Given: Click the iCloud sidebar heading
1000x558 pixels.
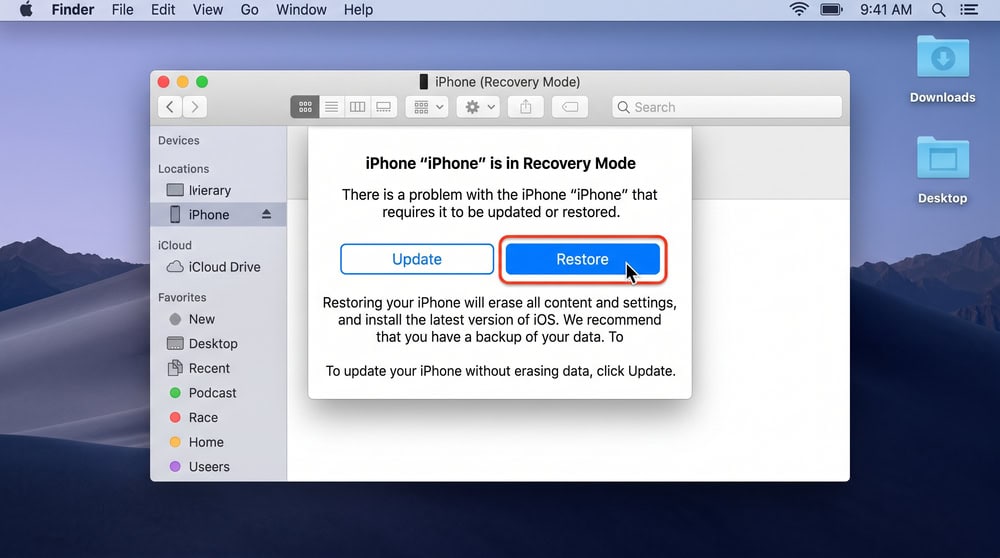Looking at the screenshot, I should (175, 246).
